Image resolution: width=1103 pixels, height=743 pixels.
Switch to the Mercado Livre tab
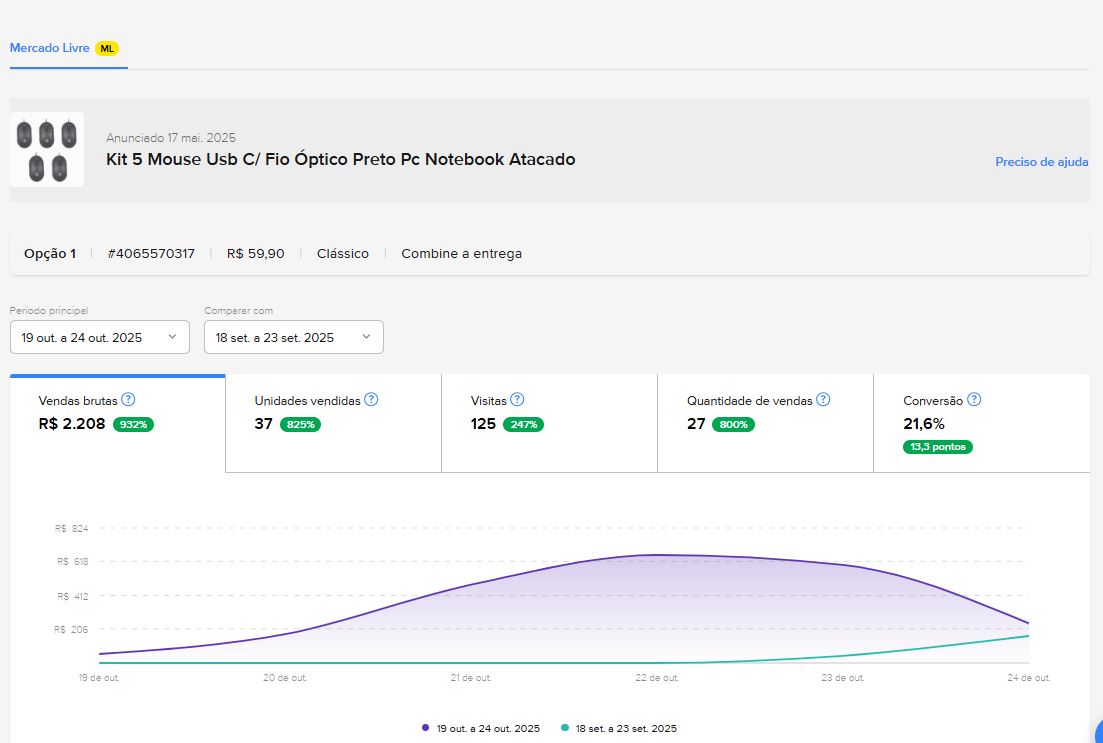click(x=50, y=48)
